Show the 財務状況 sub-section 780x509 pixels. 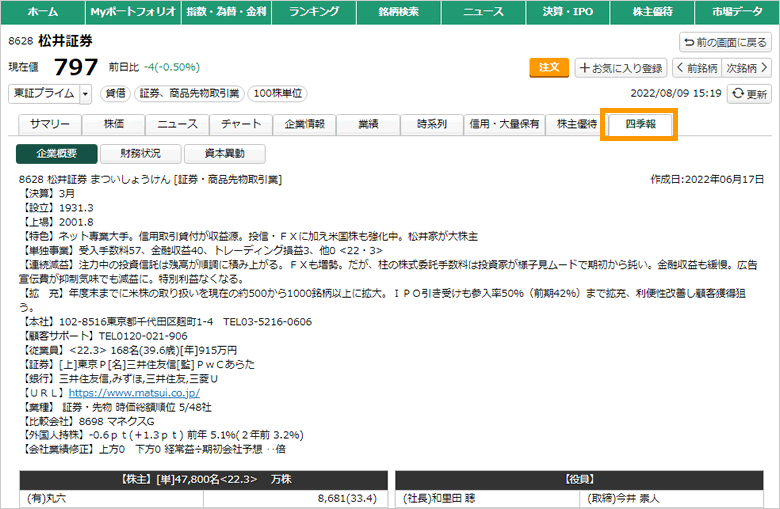click(x=140, y=154)
